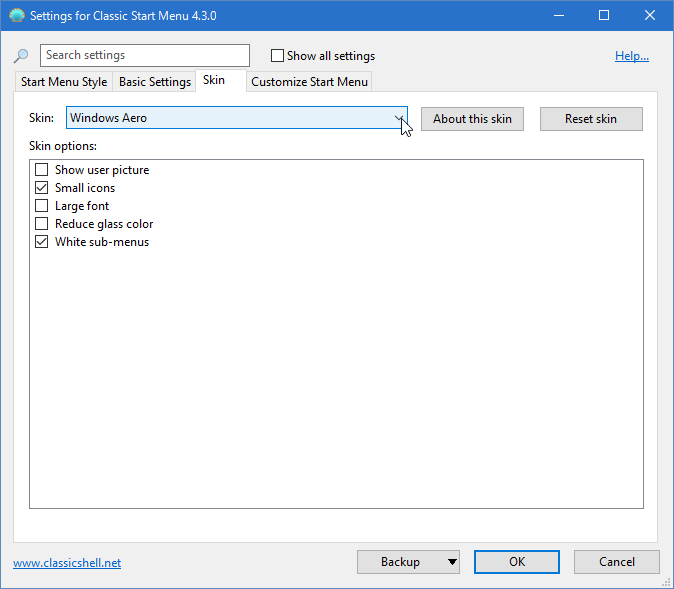Go to the Customize Start Menu tab

coord(309,82)
